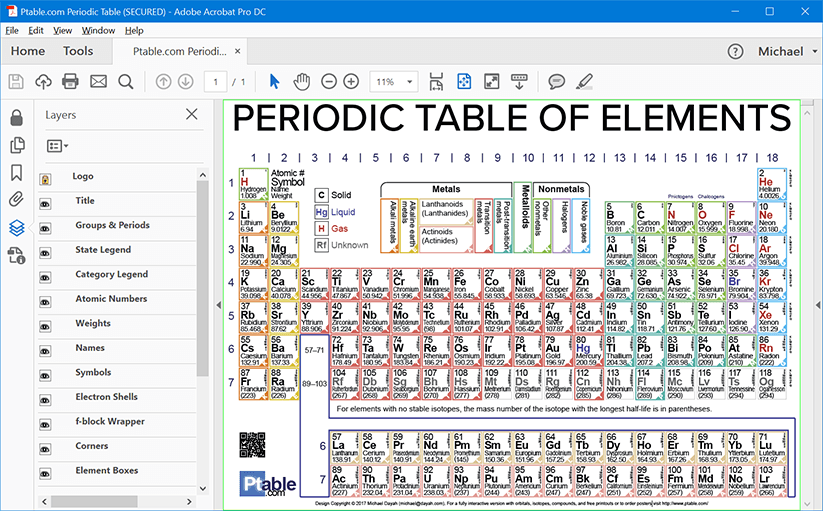Hide the Electron Shells layer
This screenshot has width=823, height=511.
coord(46,398)
